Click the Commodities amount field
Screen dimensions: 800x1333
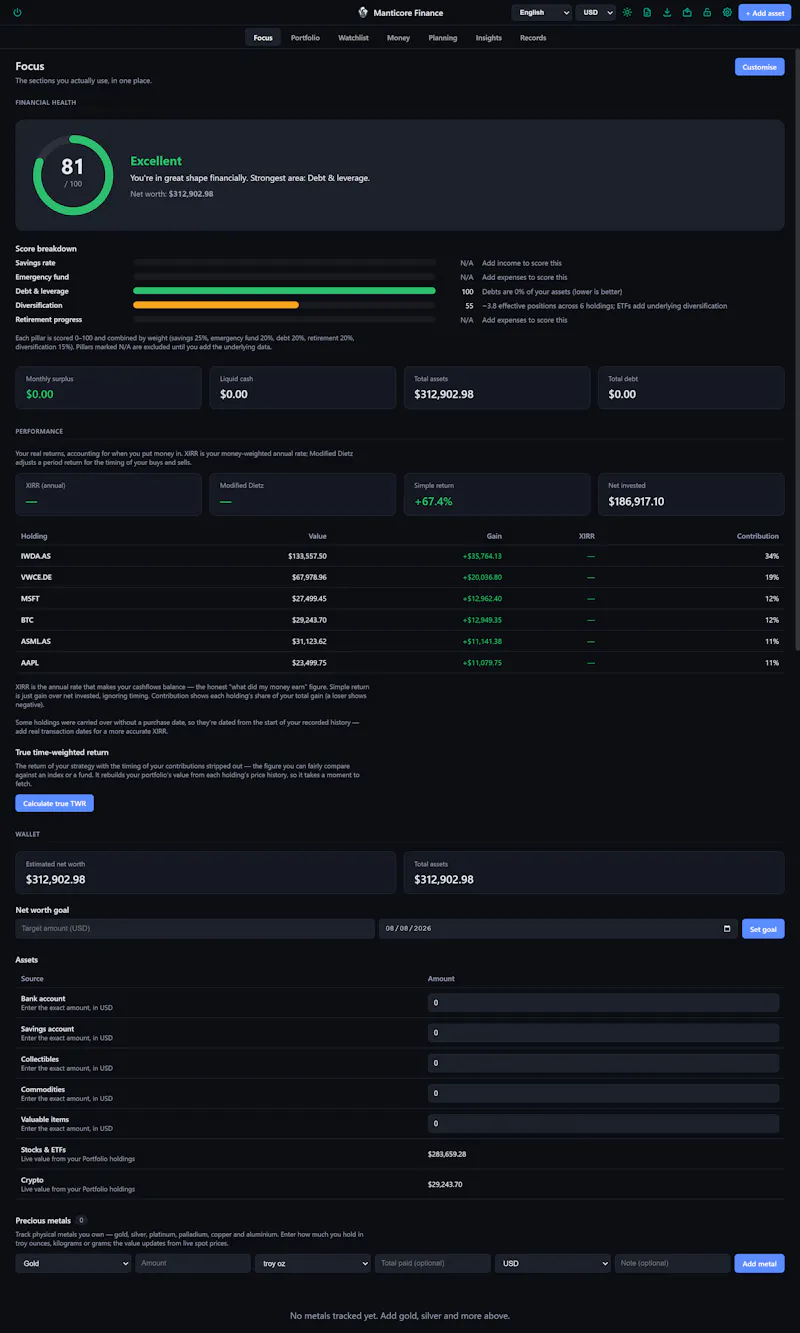[x=603, y=1093]
